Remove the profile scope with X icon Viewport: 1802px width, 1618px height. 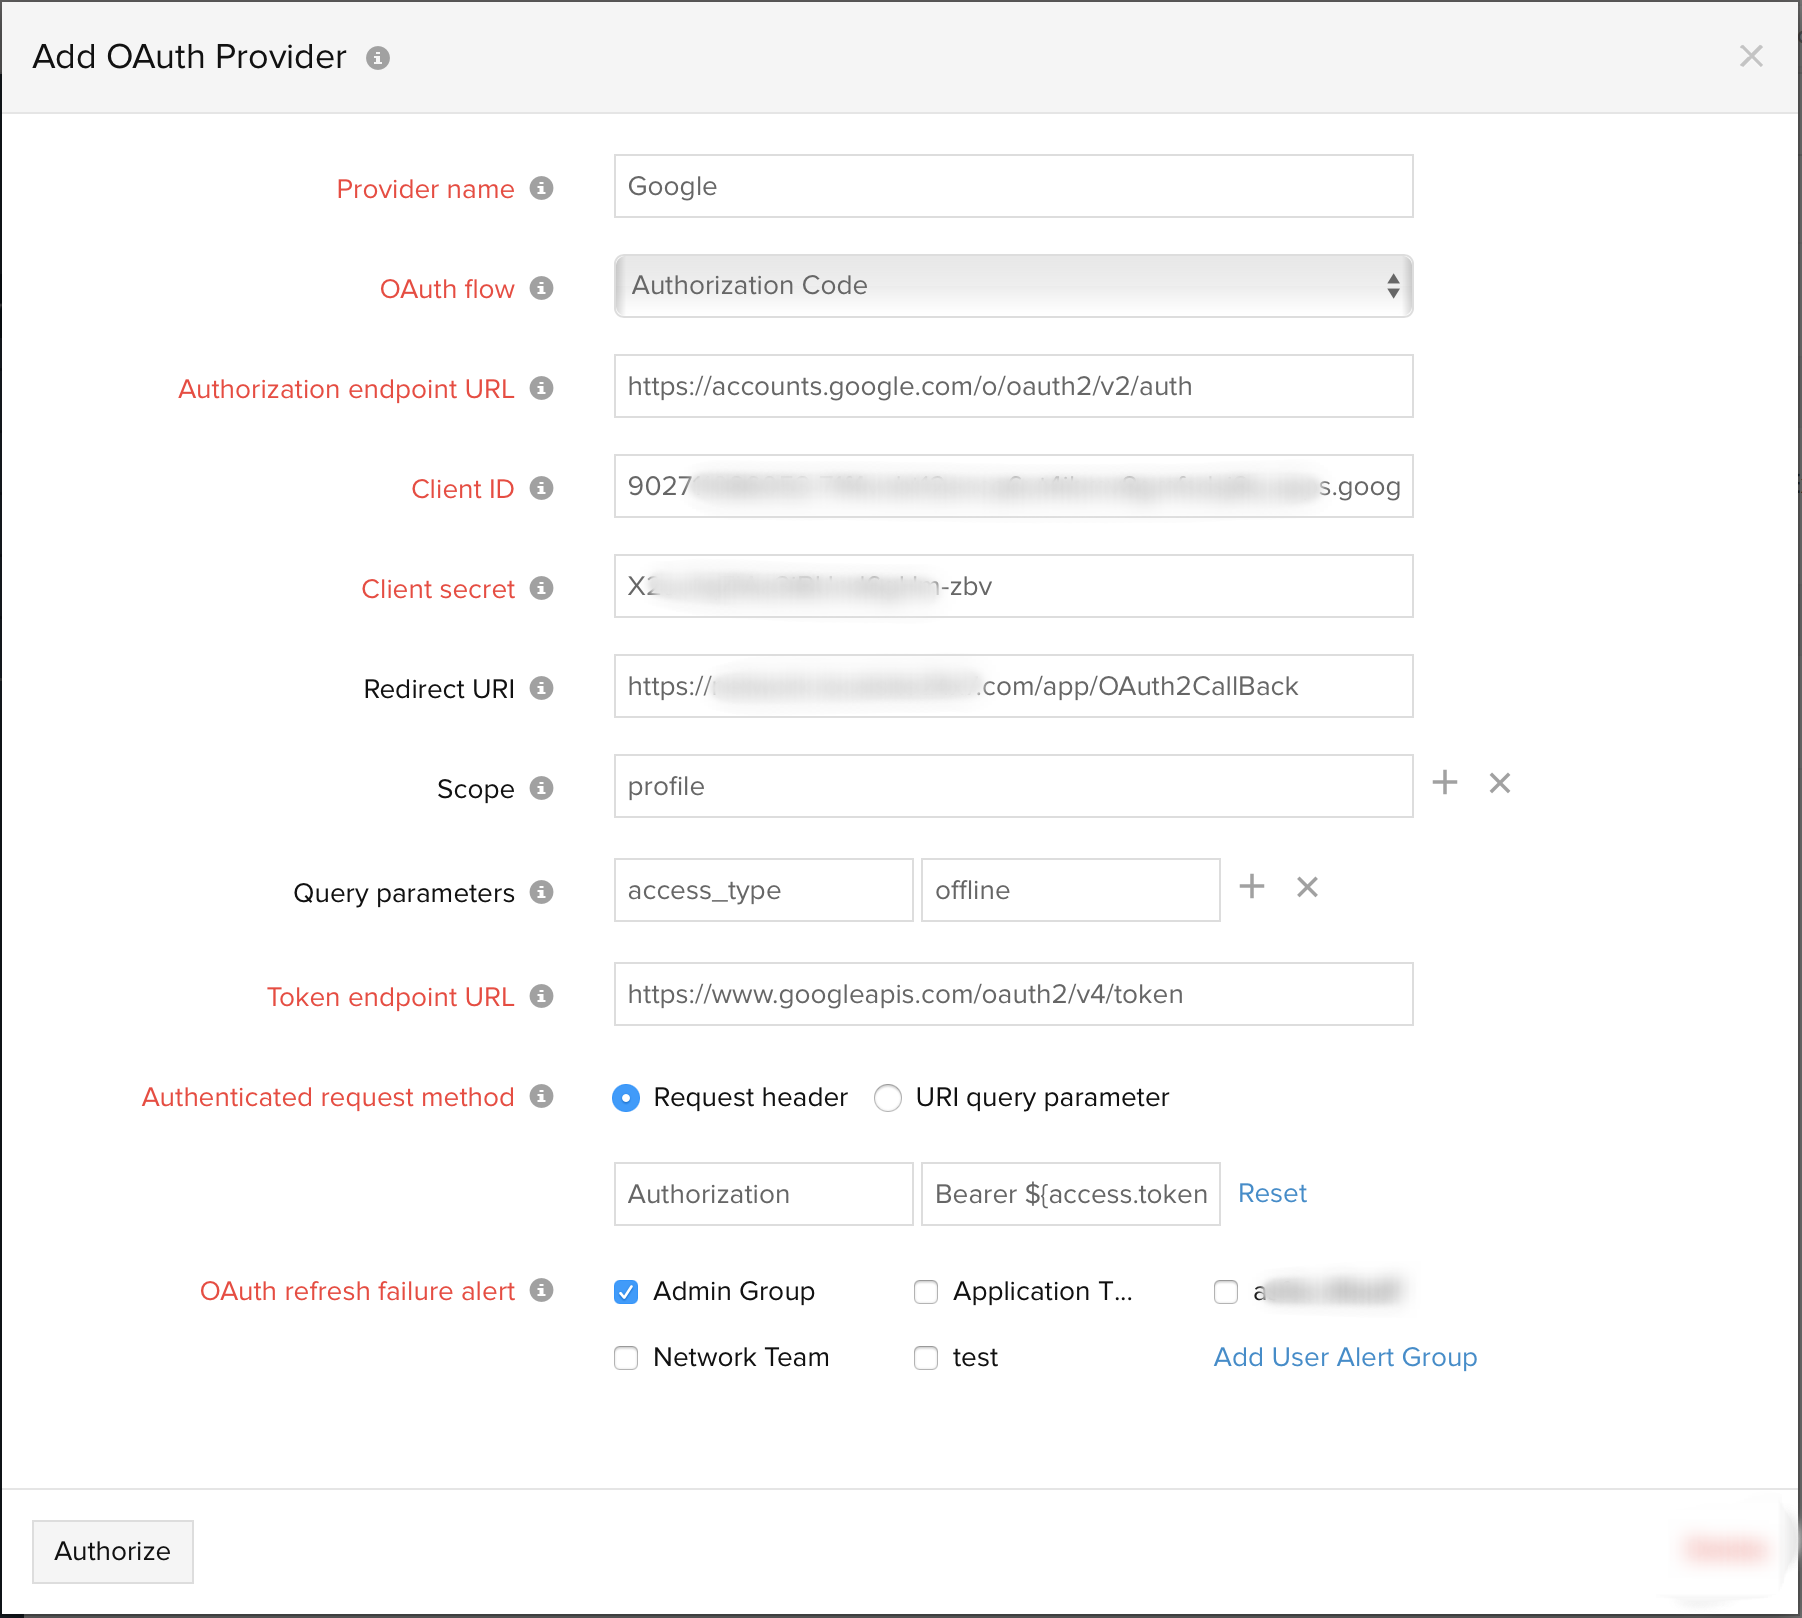click(1499, 782)
